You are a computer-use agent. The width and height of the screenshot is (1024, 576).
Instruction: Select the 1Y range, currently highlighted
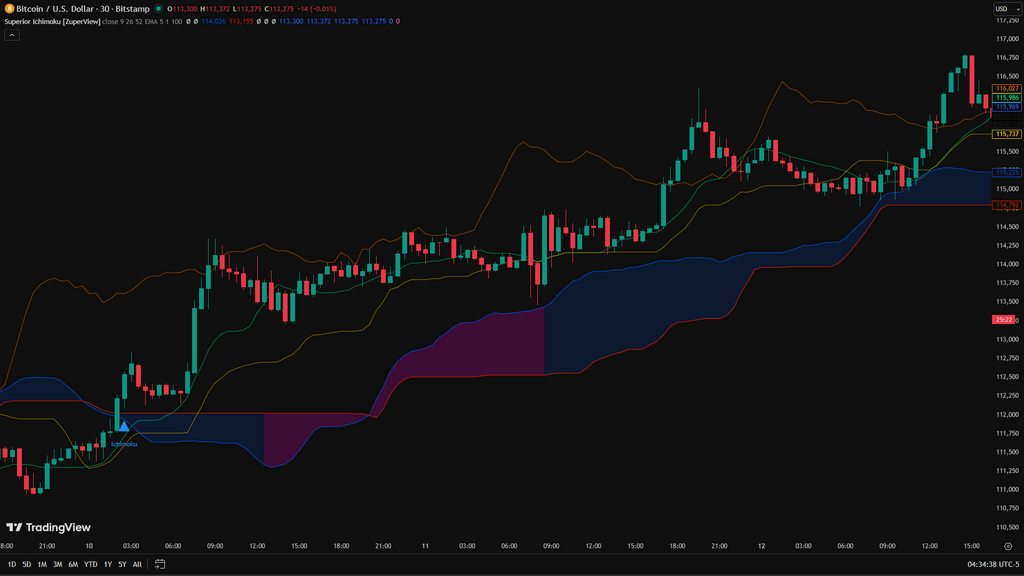click(108, 564)
